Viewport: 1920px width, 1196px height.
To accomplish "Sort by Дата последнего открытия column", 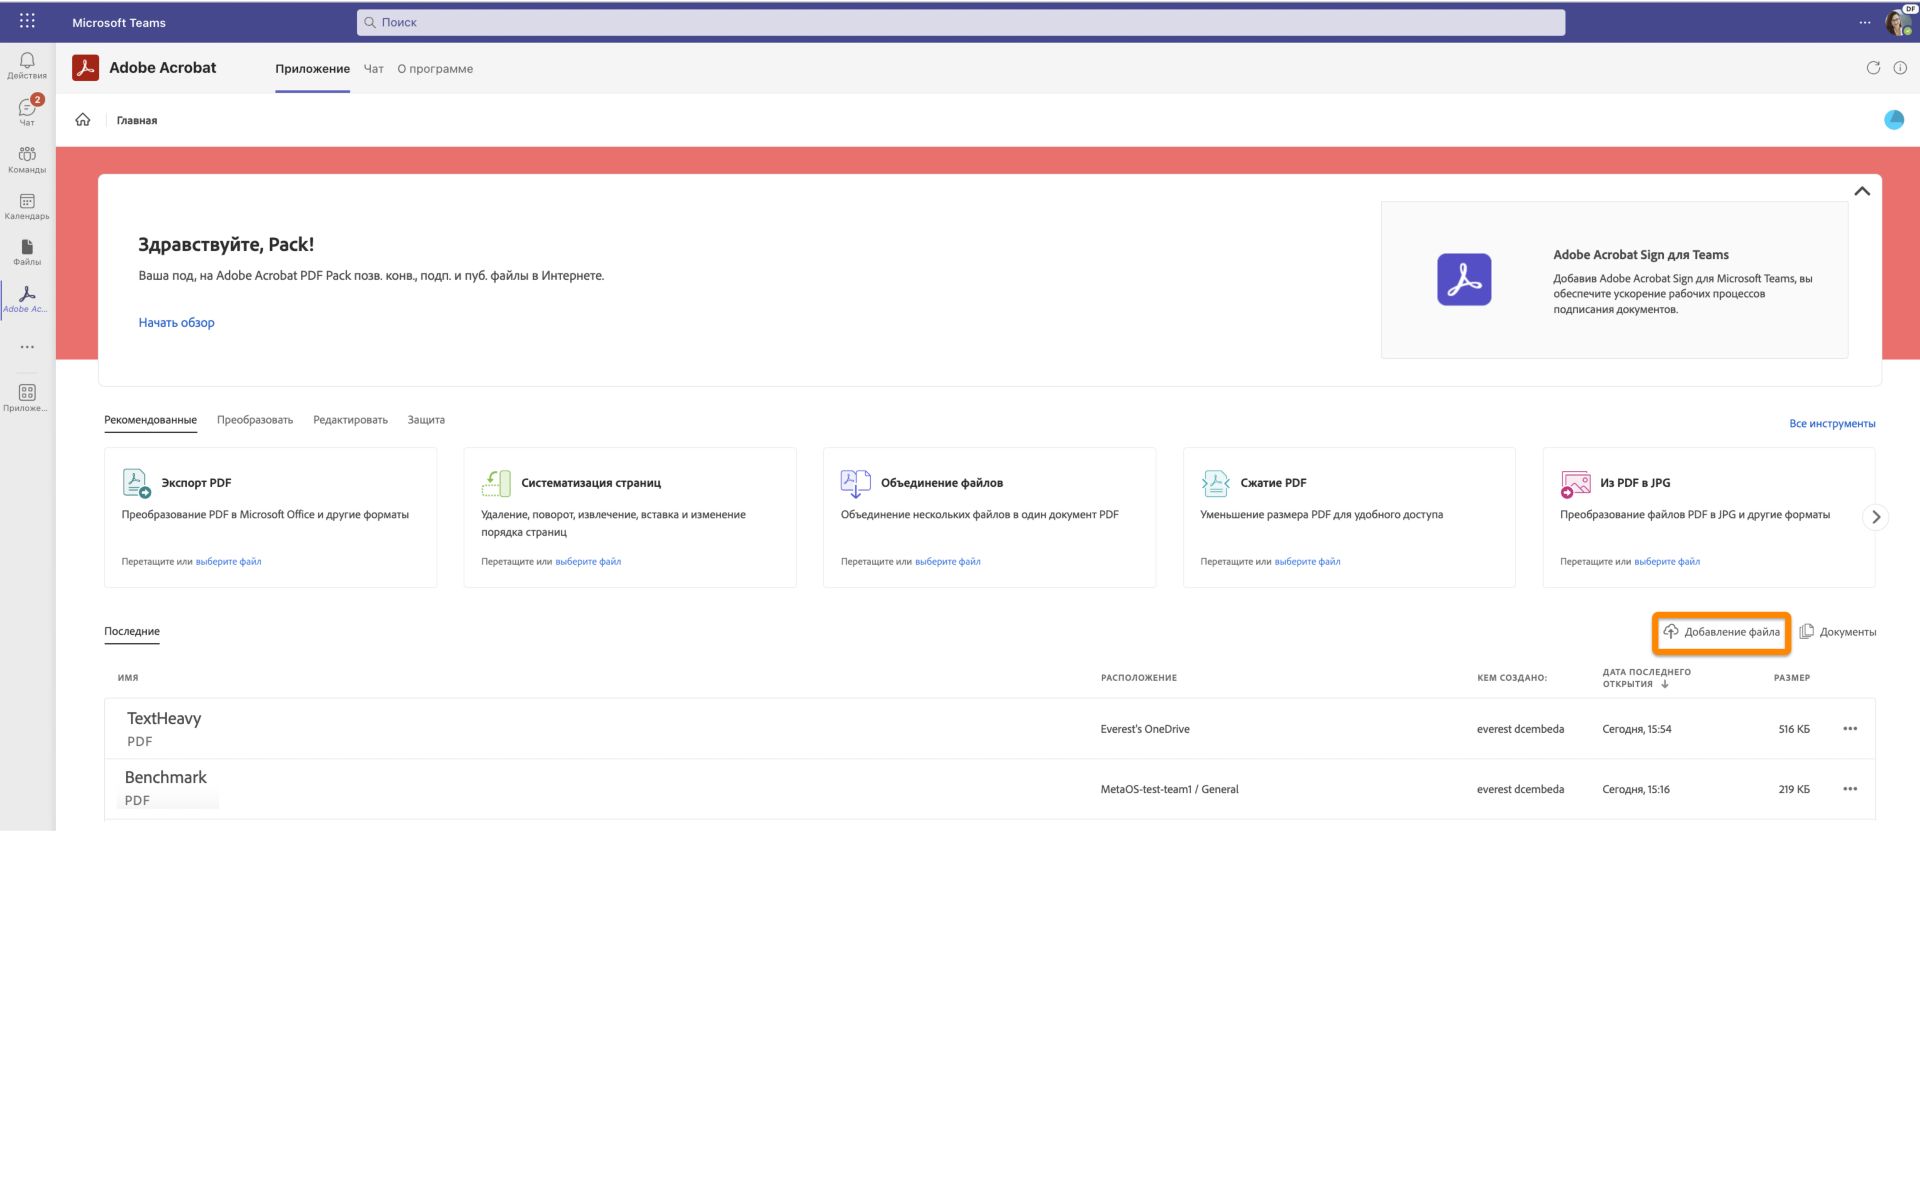I will coord(1646,678).
